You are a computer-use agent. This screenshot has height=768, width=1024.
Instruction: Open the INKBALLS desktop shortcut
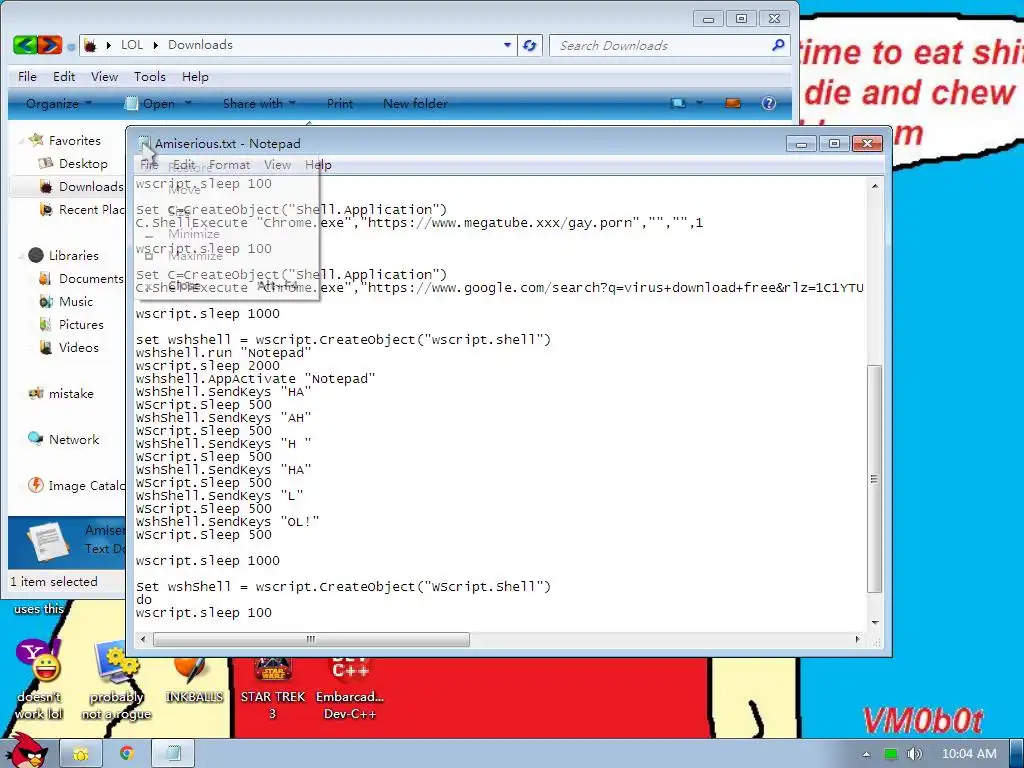pyautogui.click(x=194, y=679)
